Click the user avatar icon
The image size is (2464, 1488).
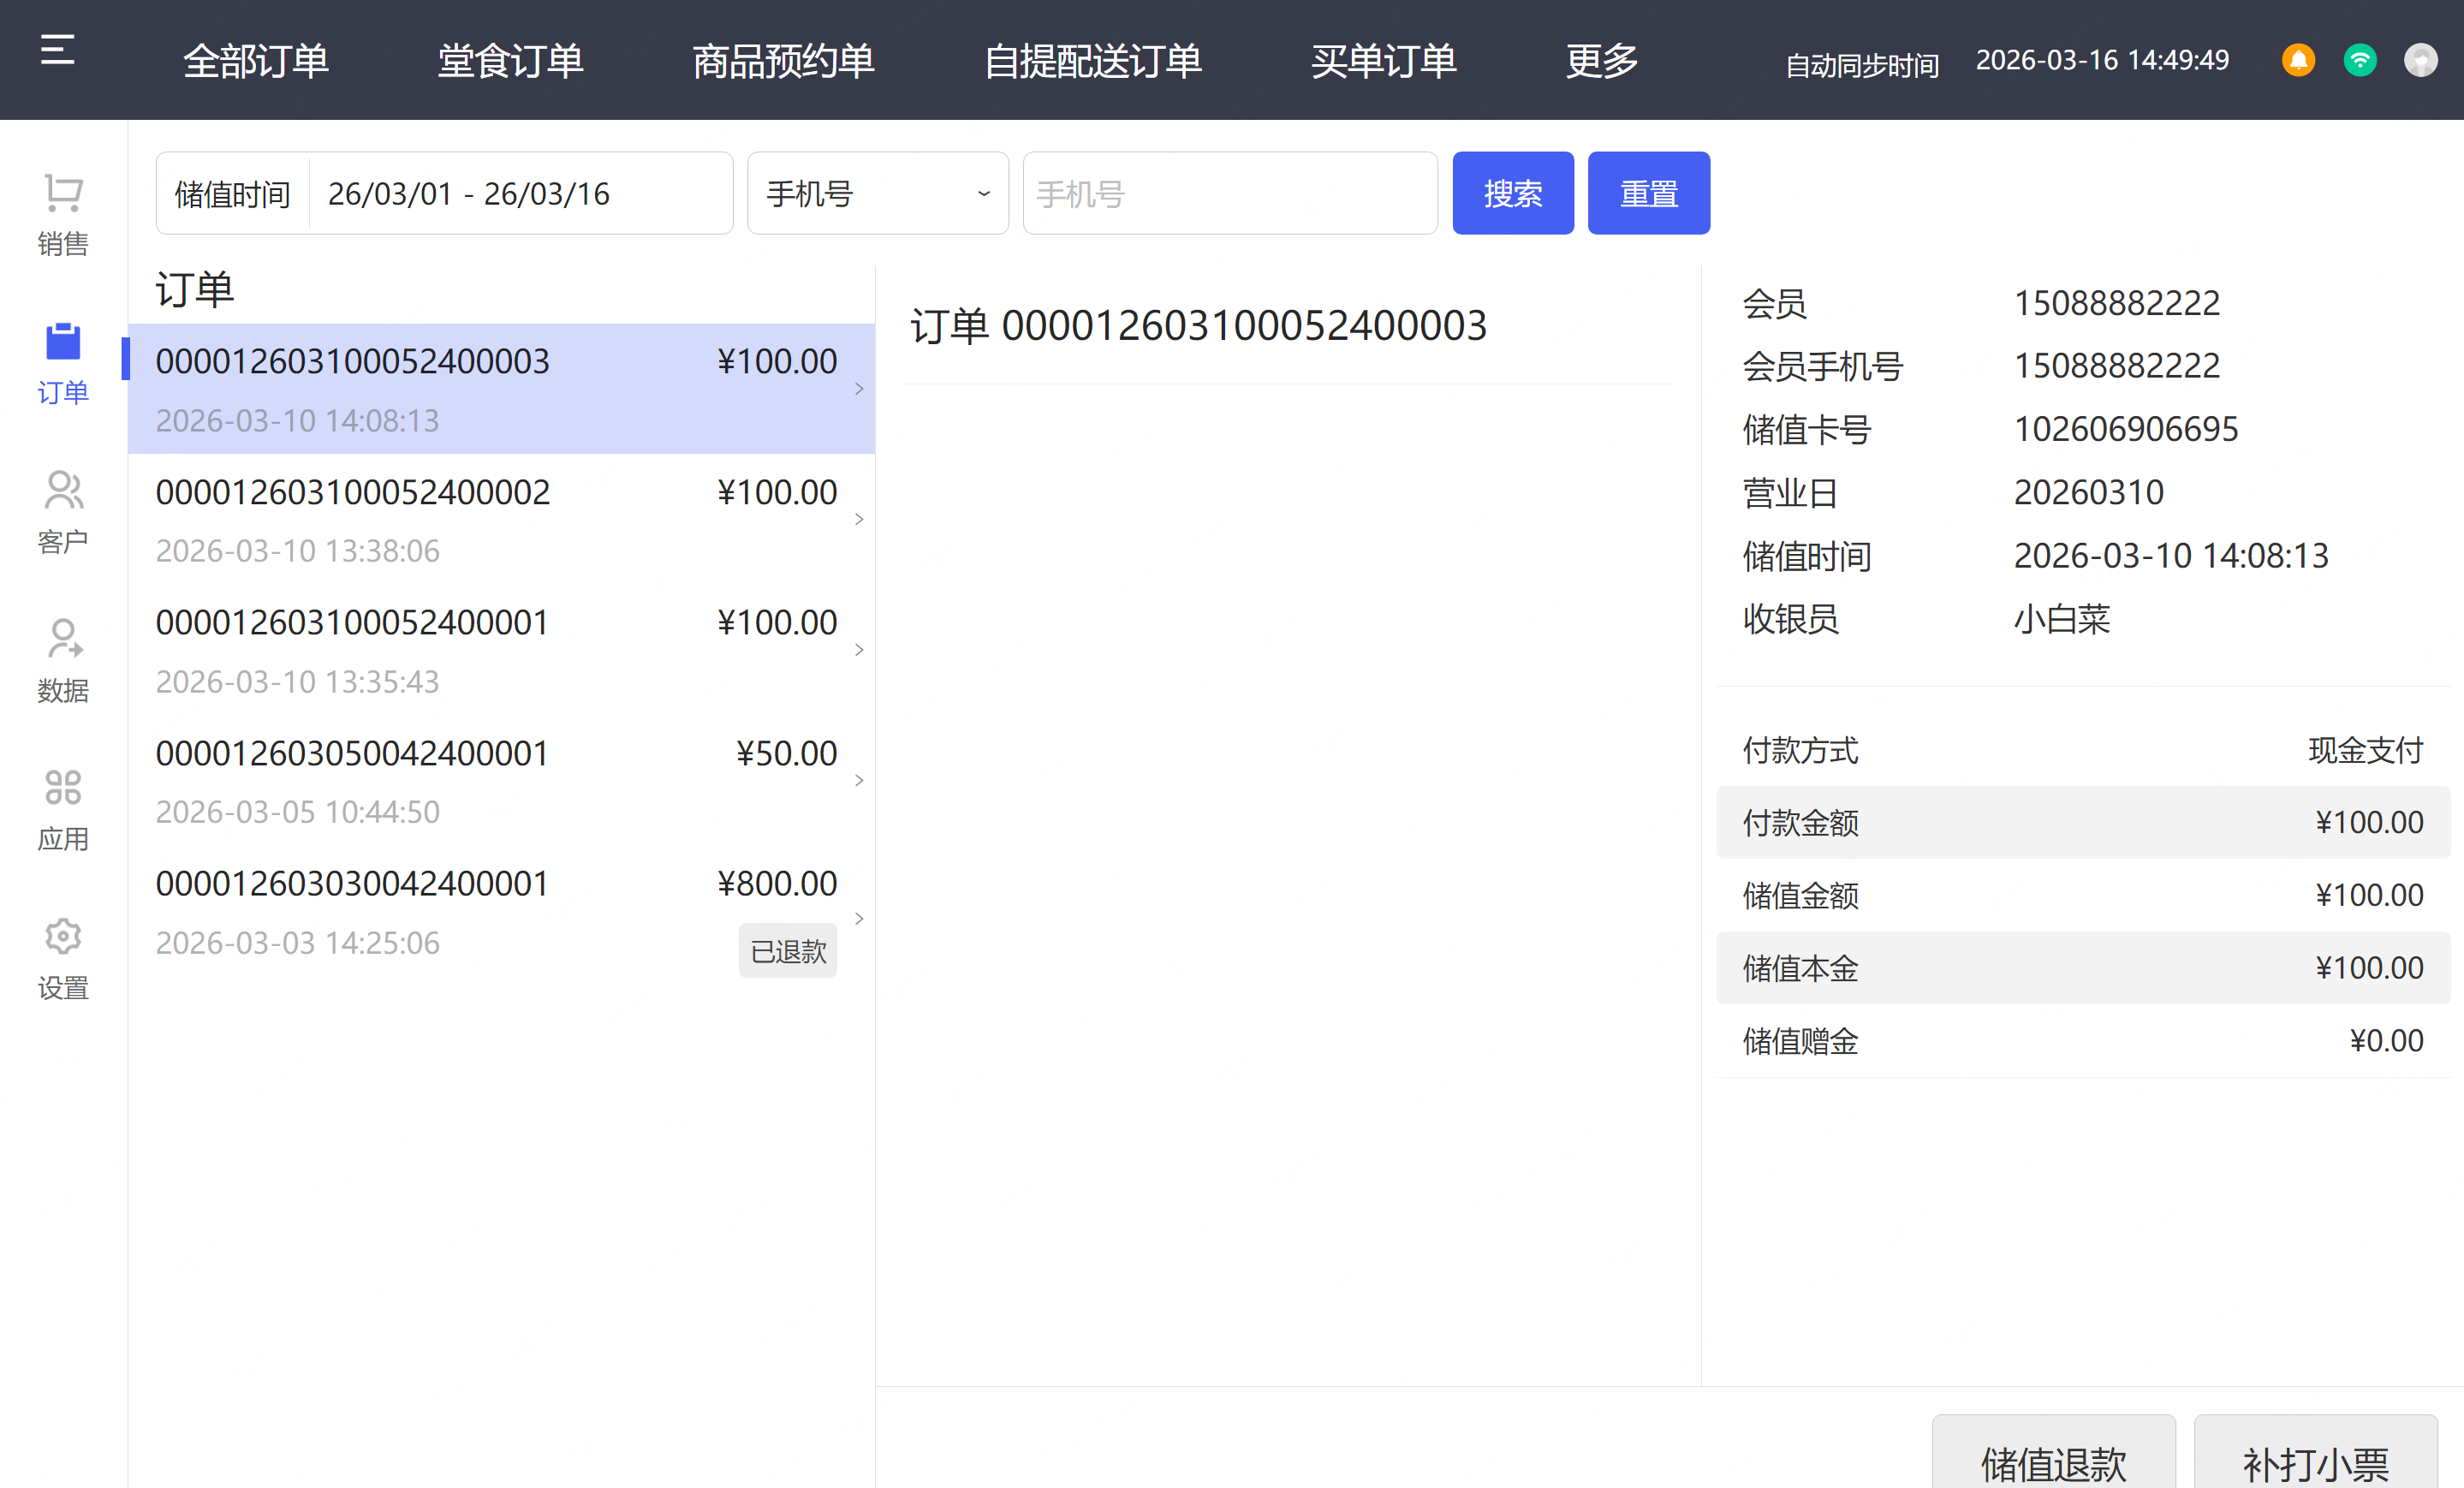[2420, 60]
